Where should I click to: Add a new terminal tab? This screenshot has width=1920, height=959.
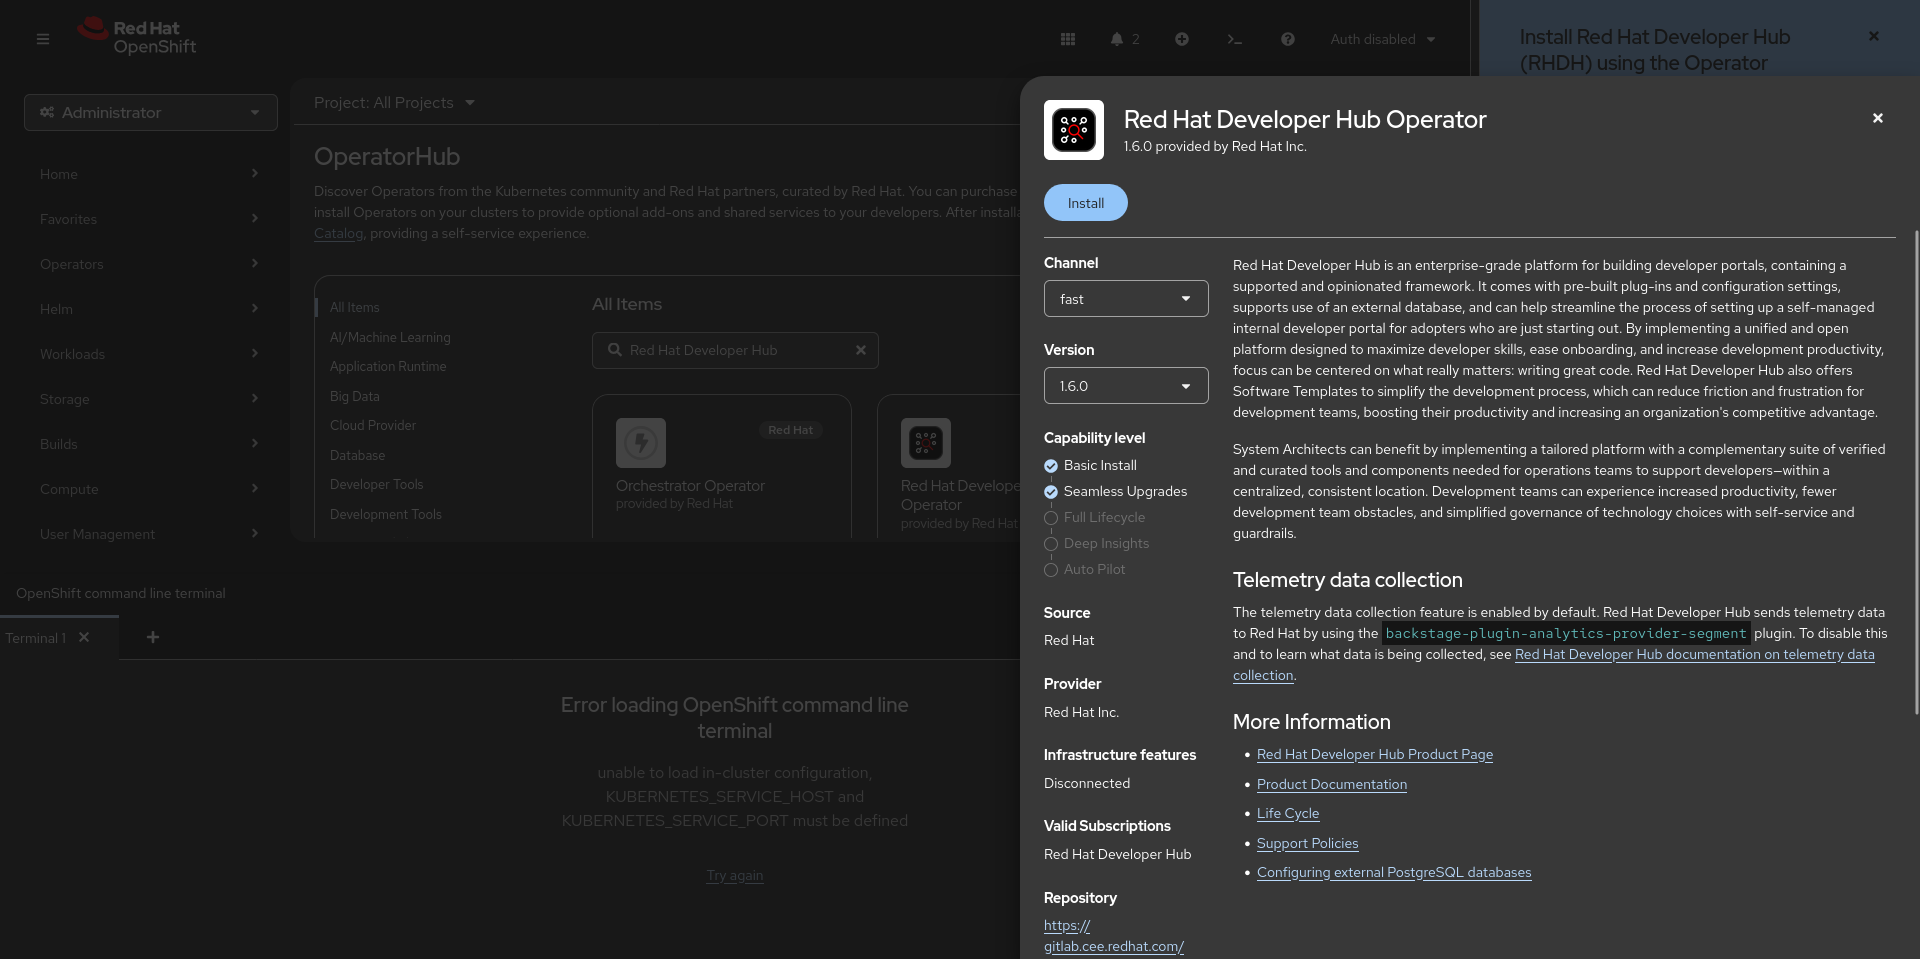153,637
